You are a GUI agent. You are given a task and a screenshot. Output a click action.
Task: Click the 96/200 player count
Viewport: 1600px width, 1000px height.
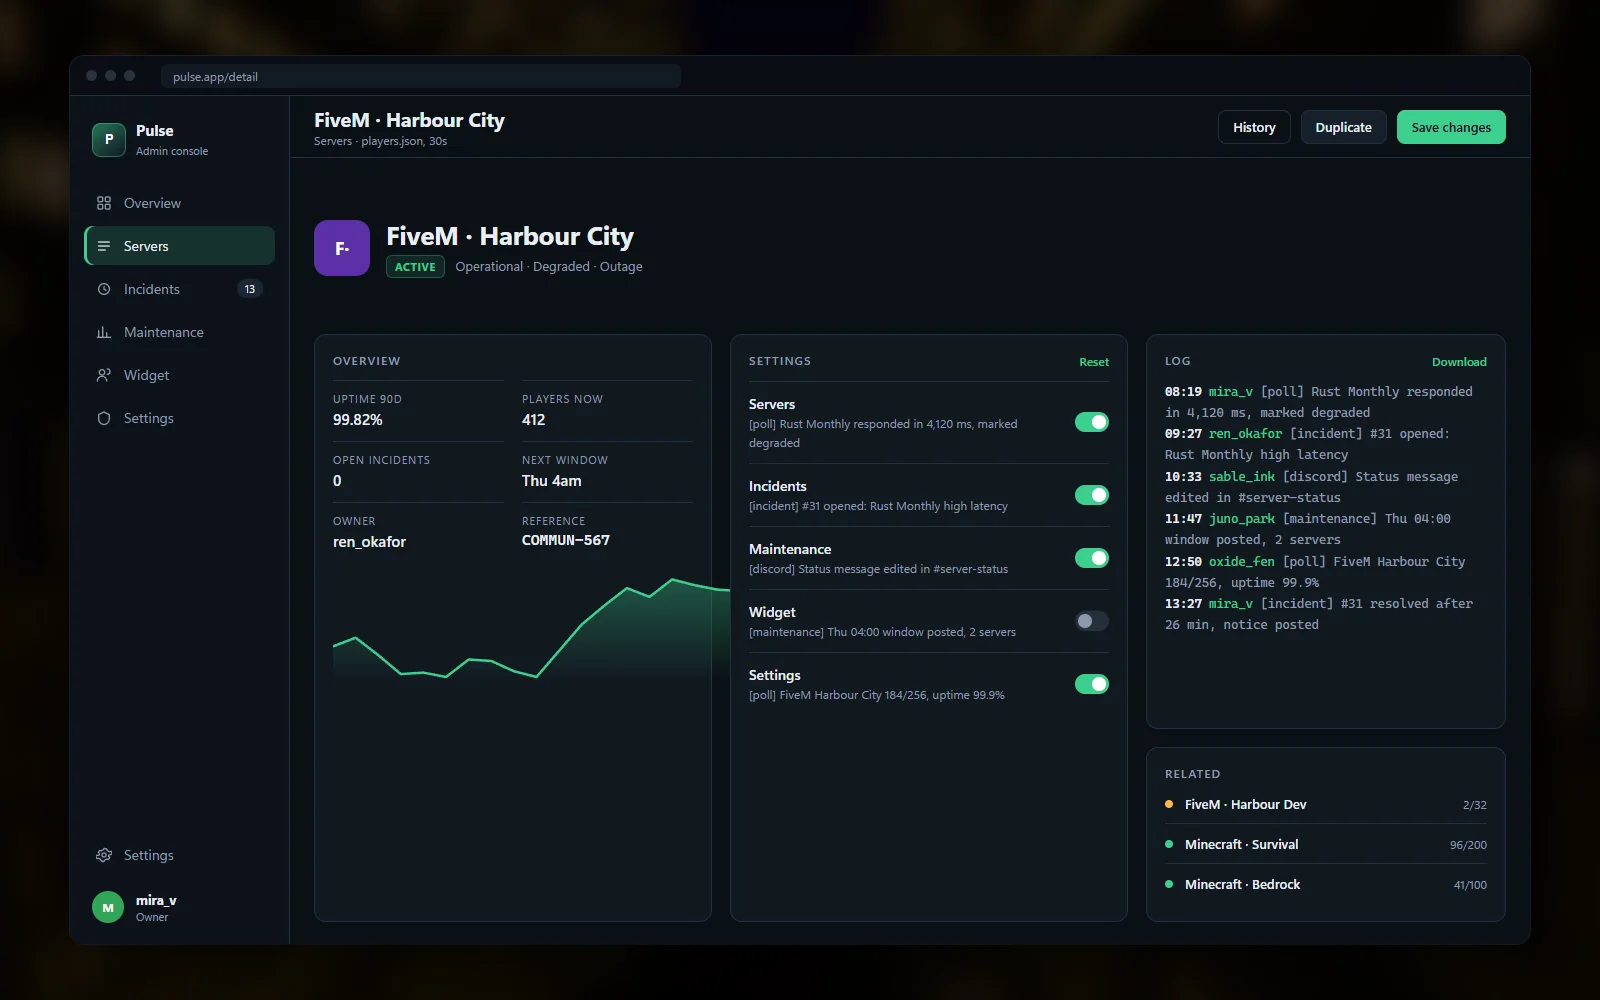(1468, 845)
